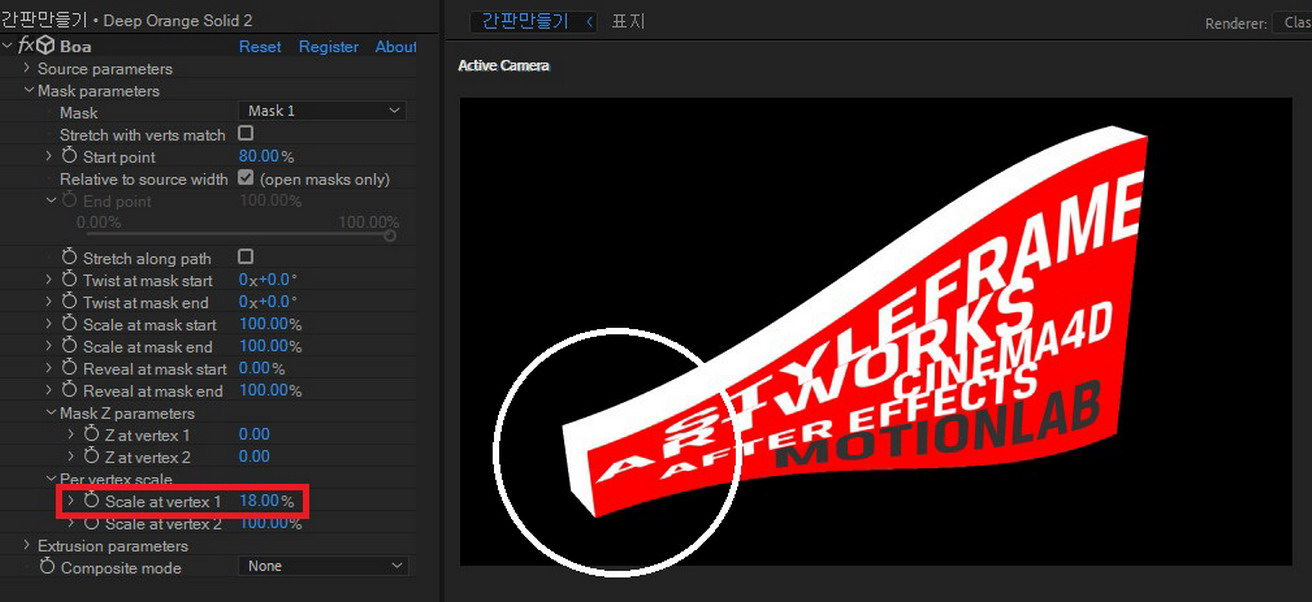1312x602 pixels.
Task: Click Z at vertex 1 value 0.00
Action: 254,434
